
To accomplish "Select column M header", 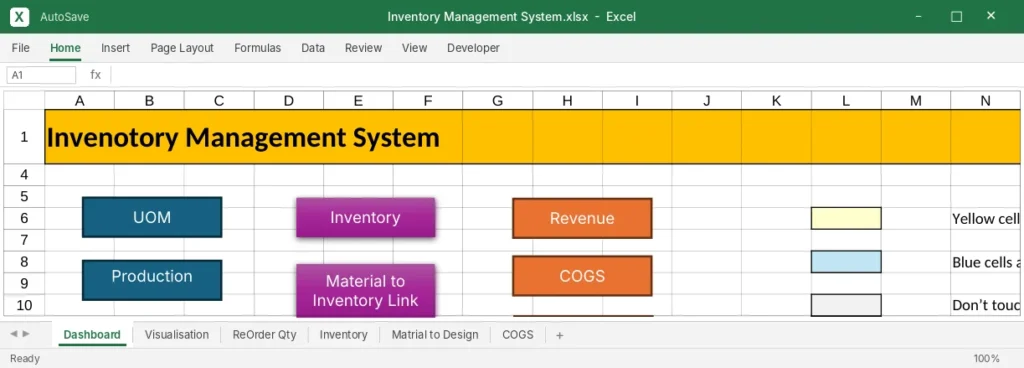I will click(x=916, y=100).
